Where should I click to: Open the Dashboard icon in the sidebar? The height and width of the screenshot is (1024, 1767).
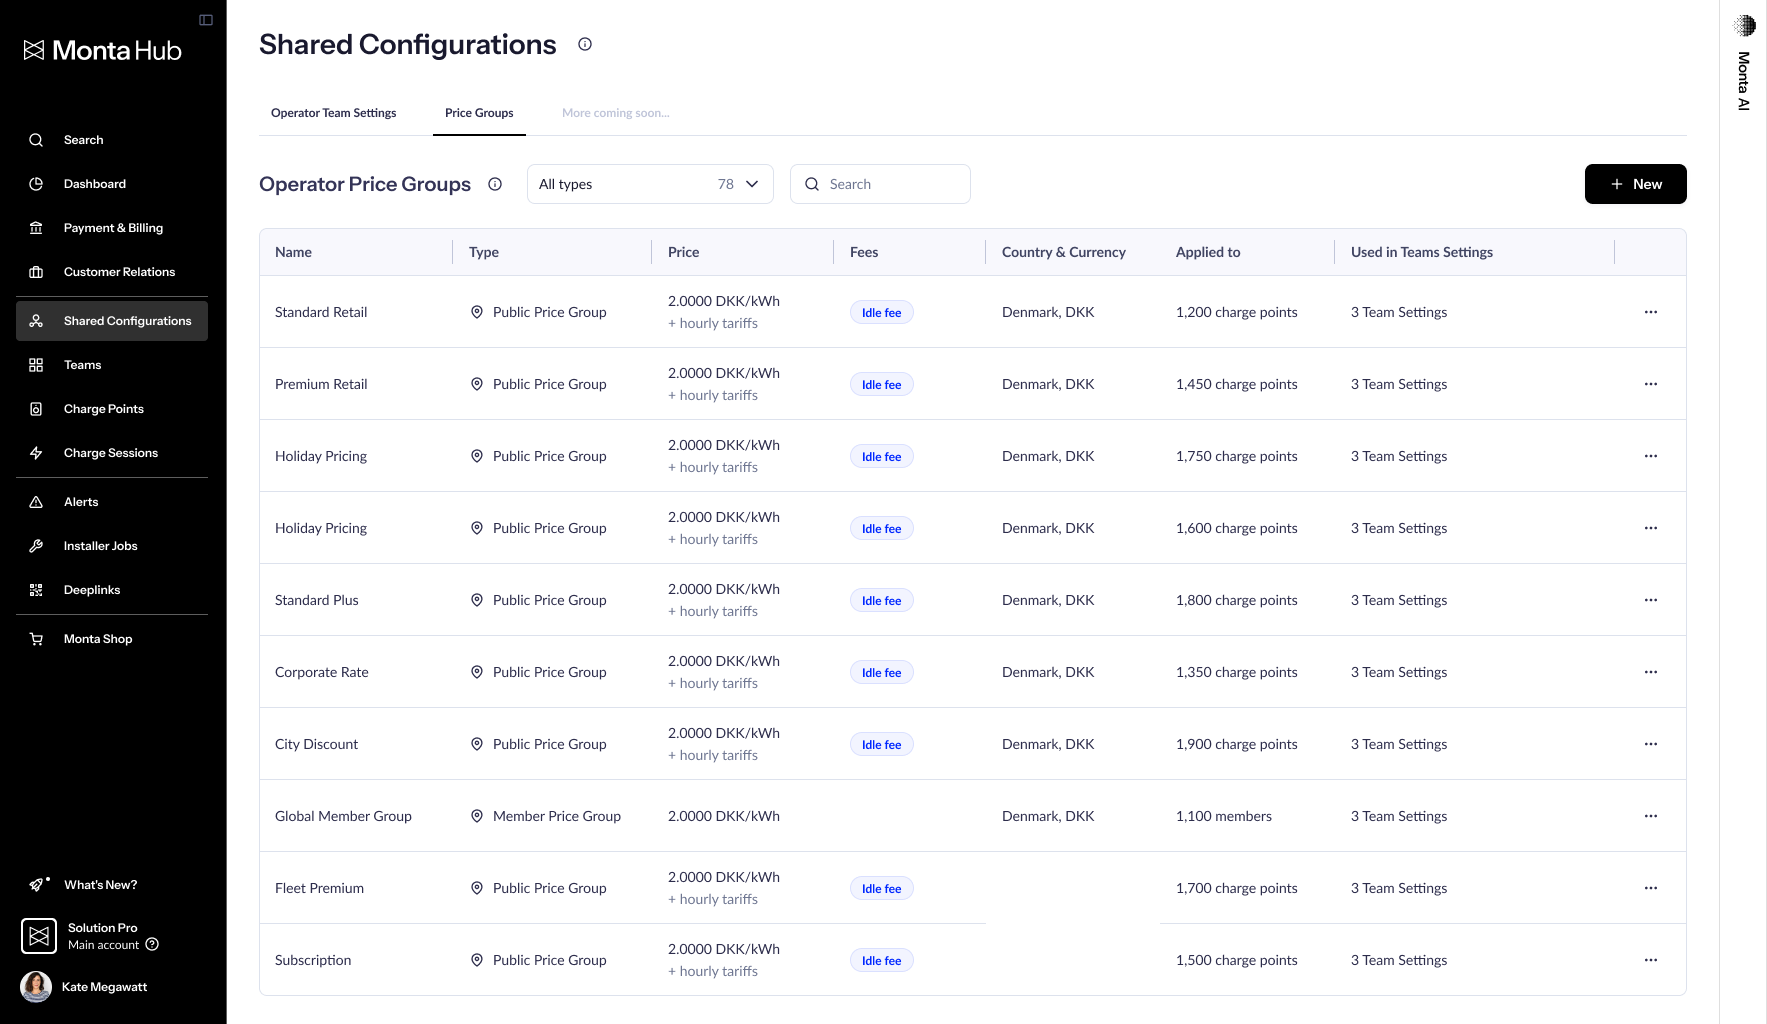coord(36,184)
